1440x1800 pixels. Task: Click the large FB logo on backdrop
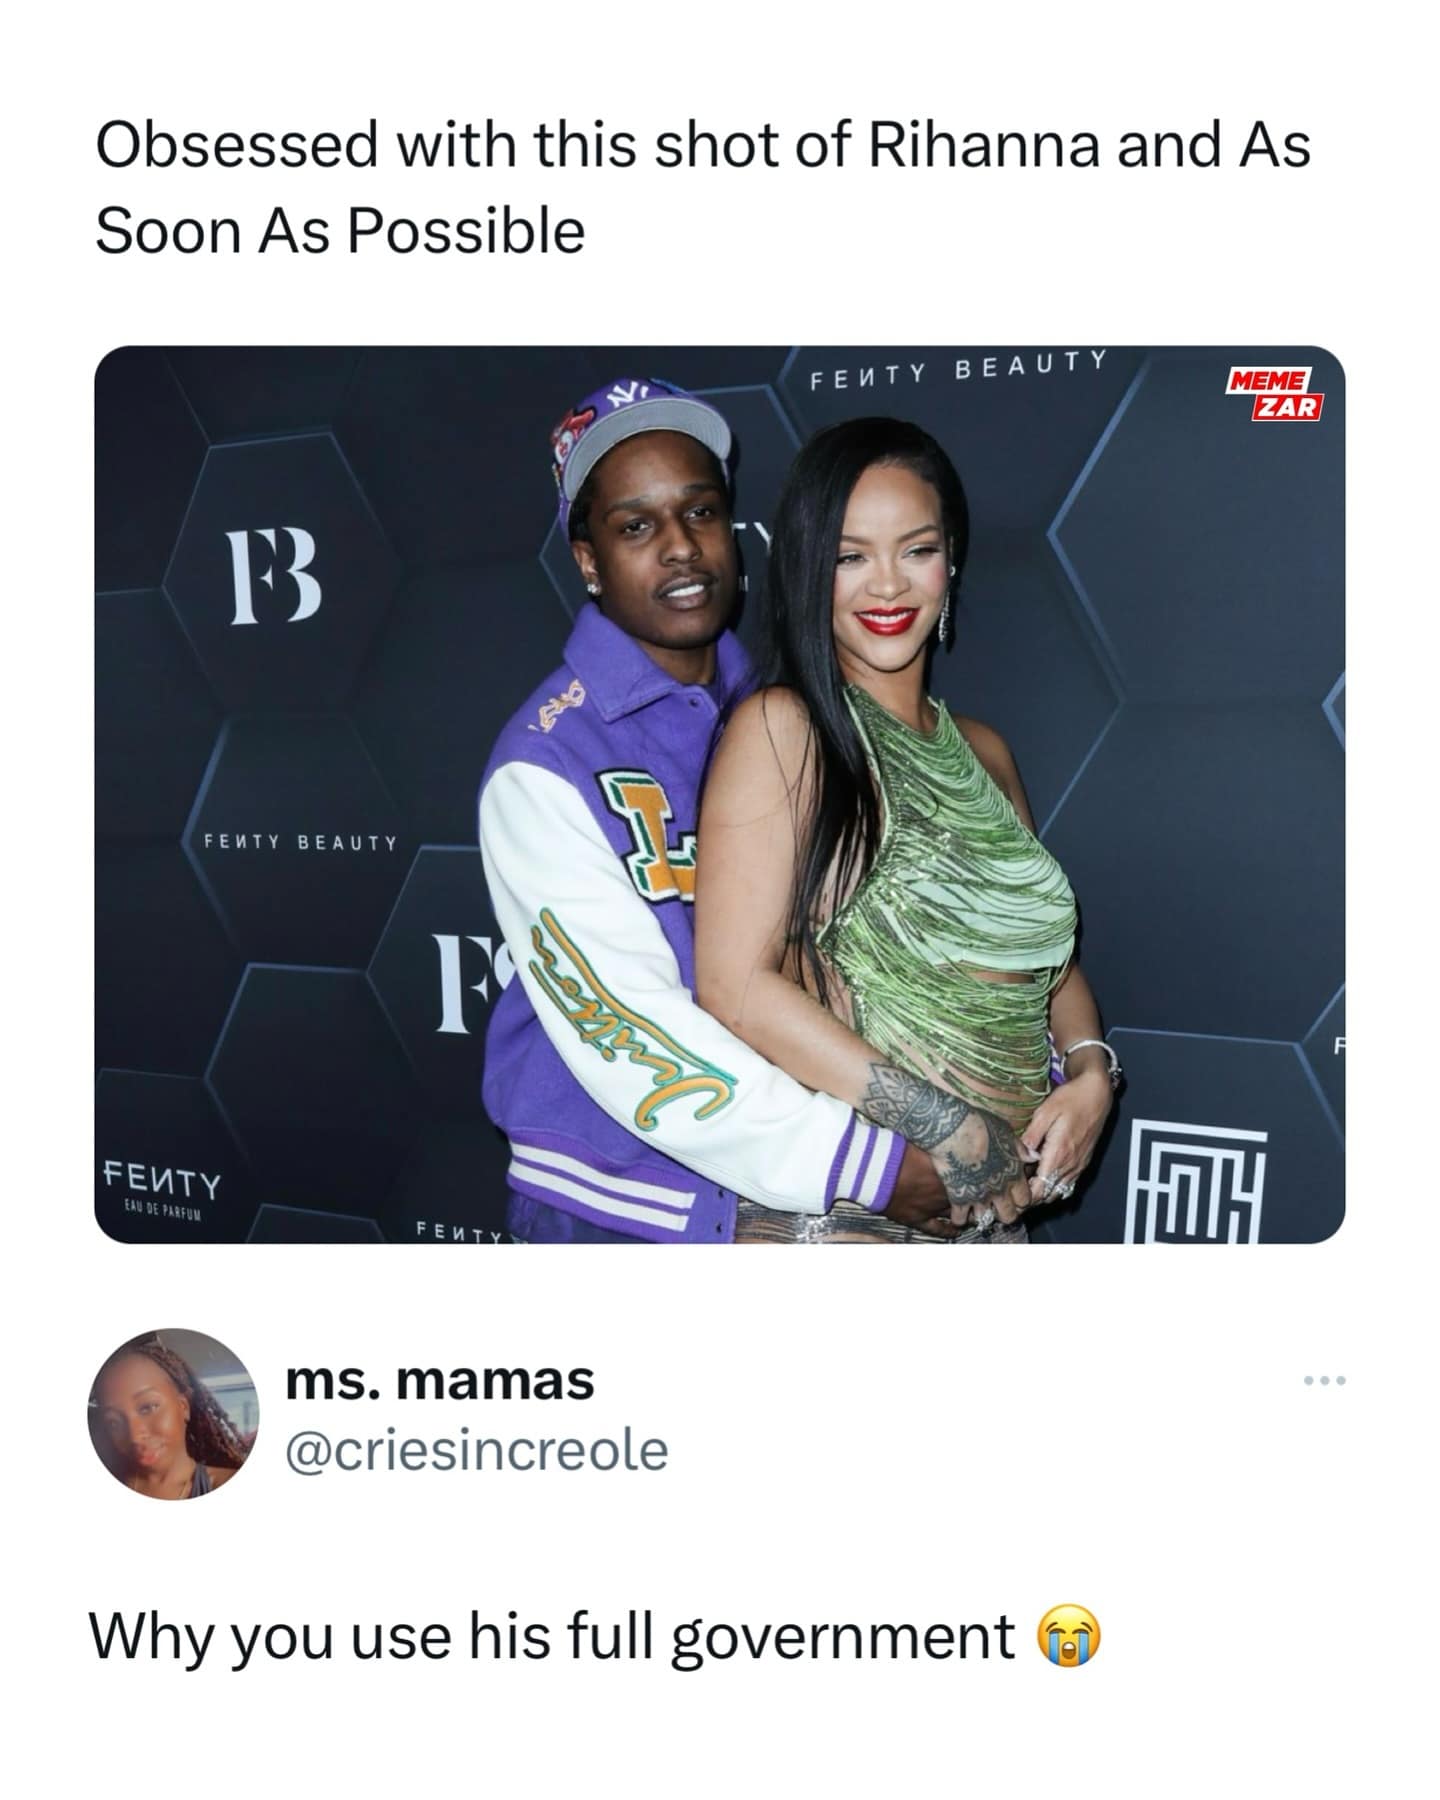[x=274, y=576]
